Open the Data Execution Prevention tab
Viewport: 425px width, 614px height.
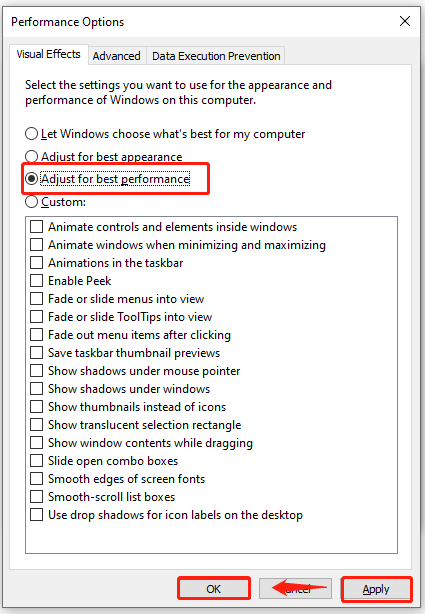[216, 56]
